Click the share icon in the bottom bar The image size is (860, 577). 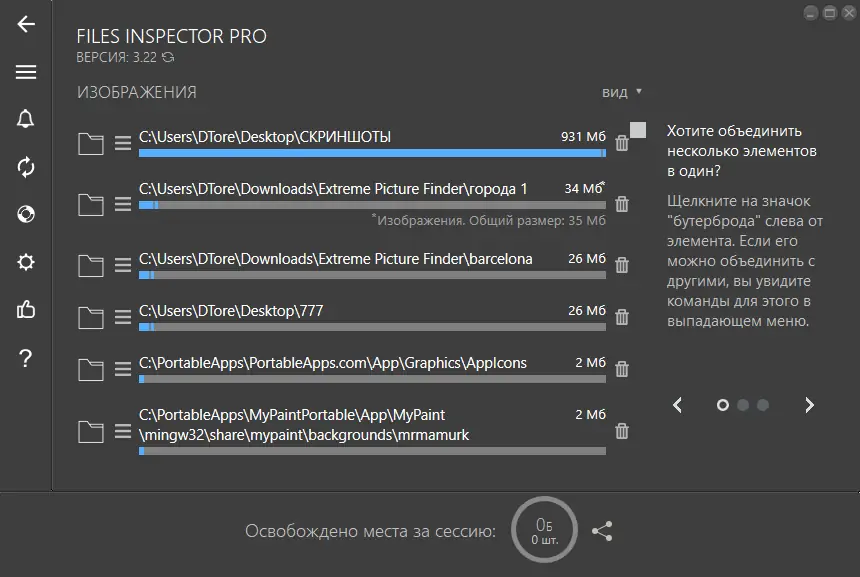coord(602,532)
